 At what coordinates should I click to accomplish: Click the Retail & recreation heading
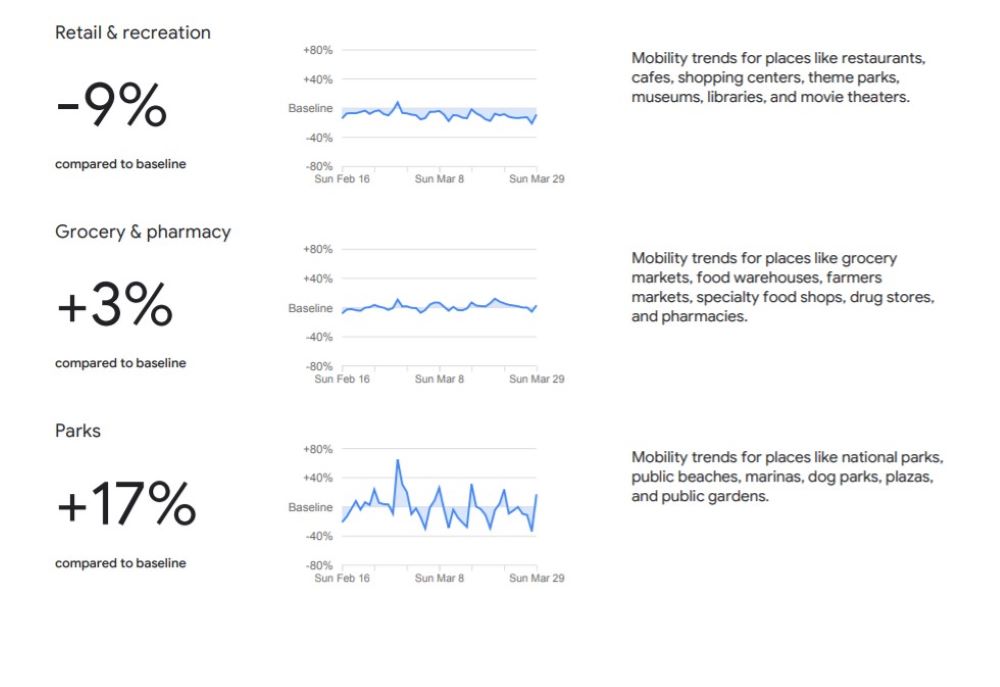(133, 33)
